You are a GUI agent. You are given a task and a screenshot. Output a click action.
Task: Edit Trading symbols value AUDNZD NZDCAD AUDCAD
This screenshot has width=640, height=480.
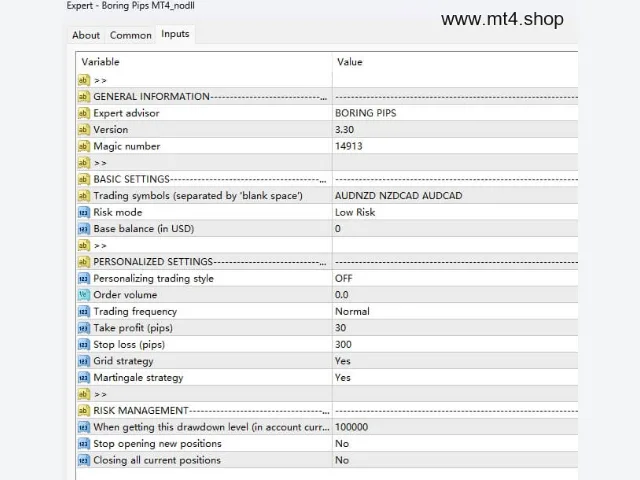pyautogui.click(x=398, y=196)
